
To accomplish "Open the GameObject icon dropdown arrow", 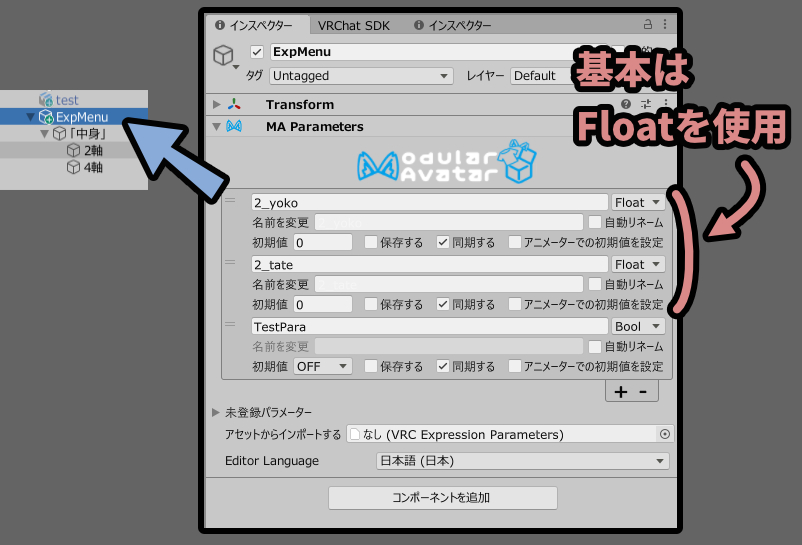I will coord(236,67).
